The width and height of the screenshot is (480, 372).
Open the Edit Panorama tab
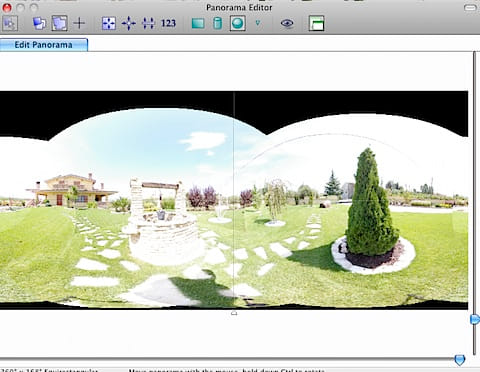pyautogui.click(x=44, y=45)
